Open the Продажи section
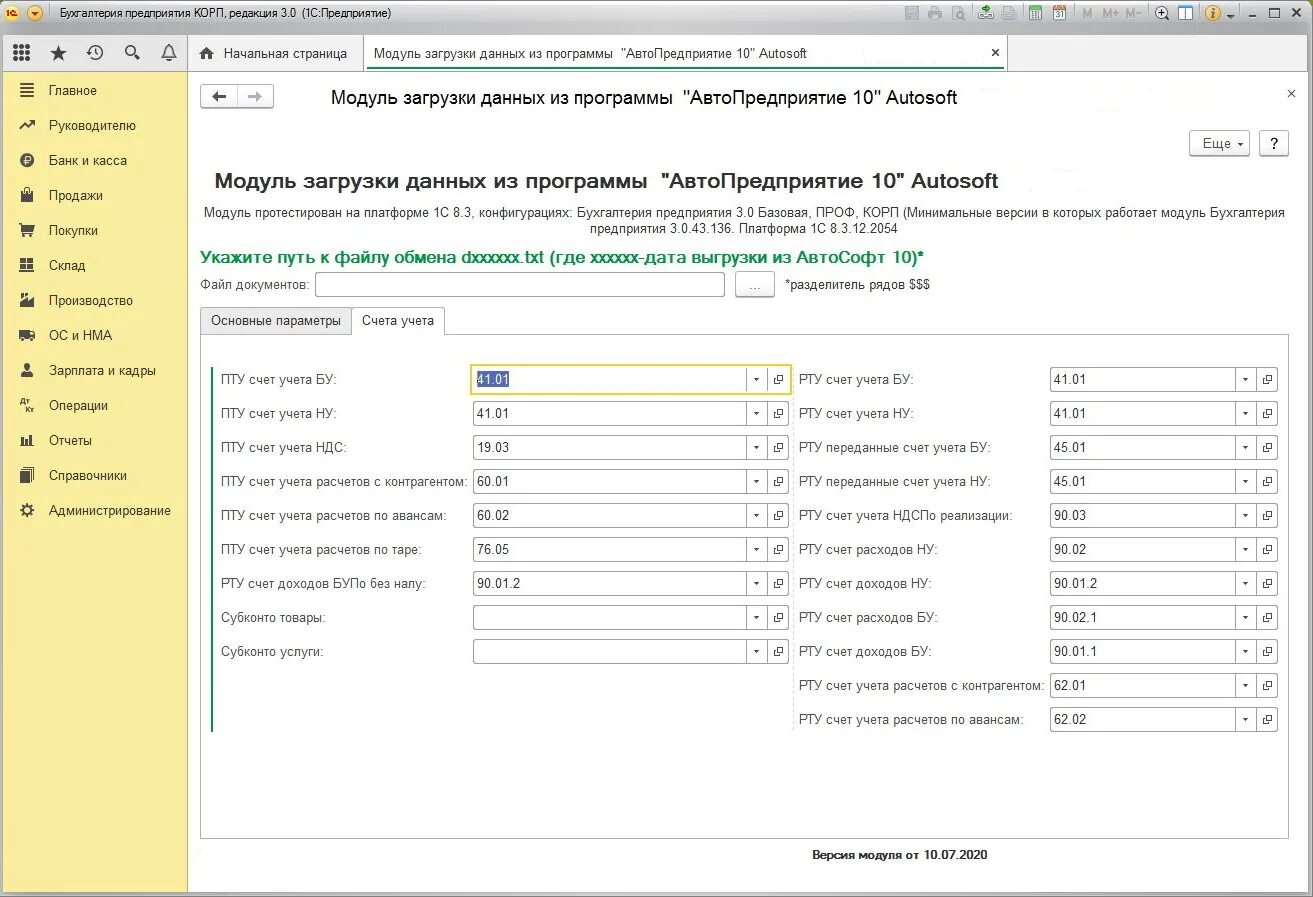Image resolution: width=1313 pixels, height=897 pixels. pos(75,196)
